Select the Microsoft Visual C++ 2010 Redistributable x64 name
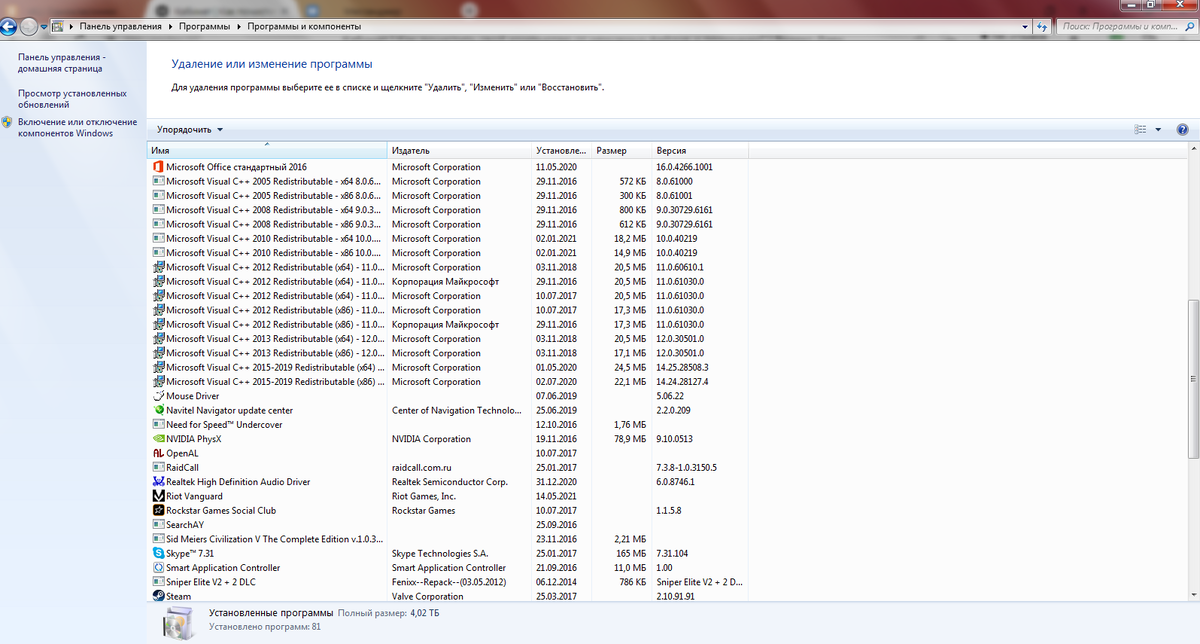Viewport: 1200px width, 644px height. [x=273, y=239]
